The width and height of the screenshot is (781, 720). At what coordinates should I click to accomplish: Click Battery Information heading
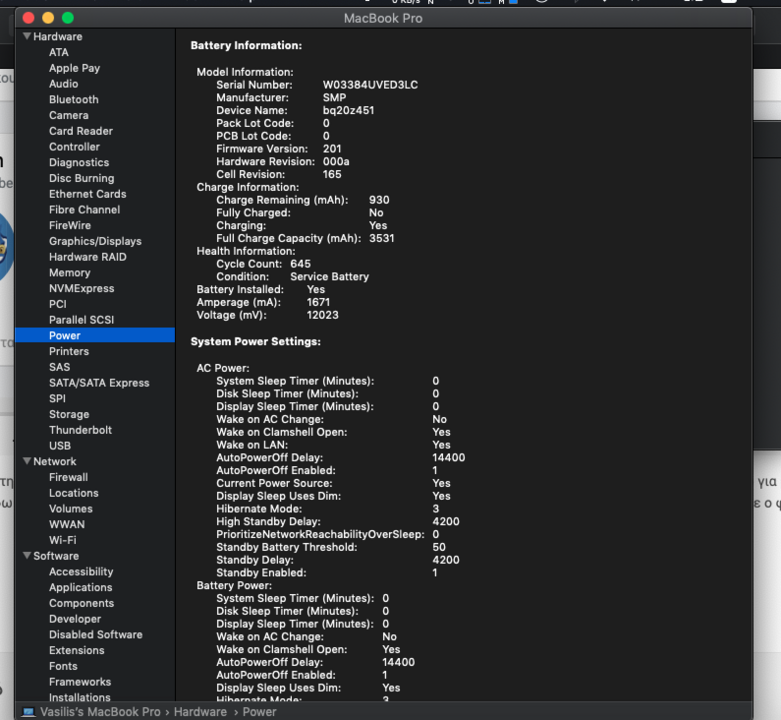tap(246, 45)
